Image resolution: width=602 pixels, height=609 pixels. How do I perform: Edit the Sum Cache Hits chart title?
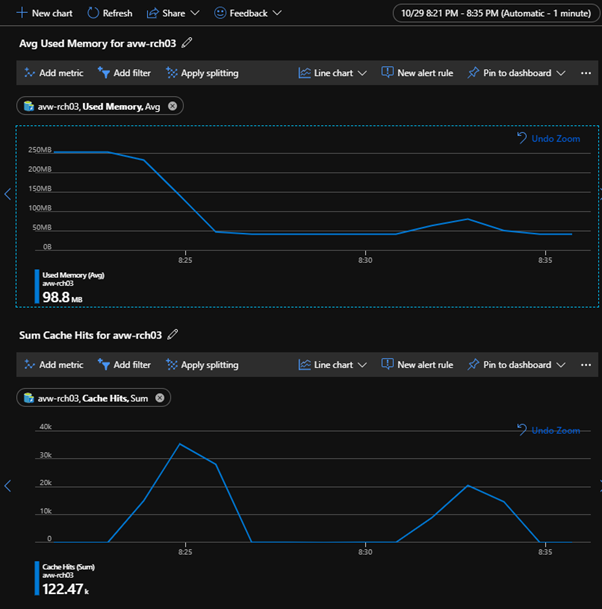[173, 335]
